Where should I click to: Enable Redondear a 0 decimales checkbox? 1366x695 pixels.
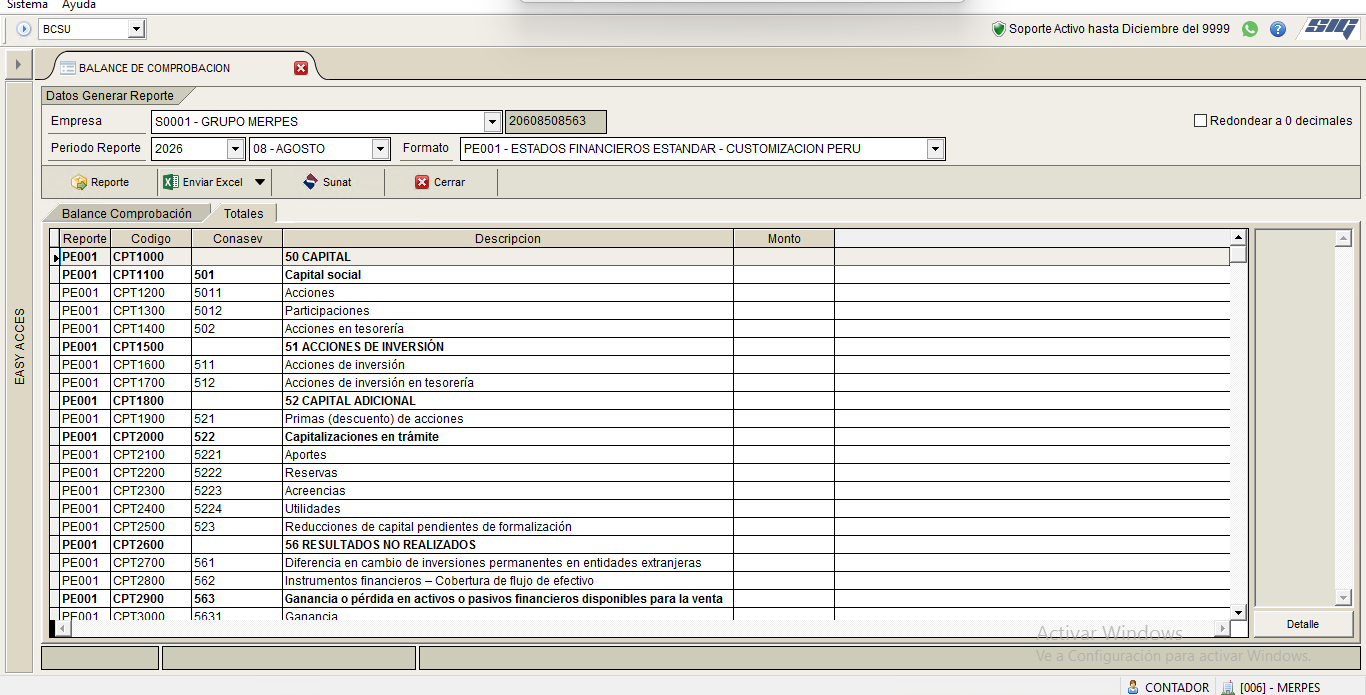[1201, 121]
